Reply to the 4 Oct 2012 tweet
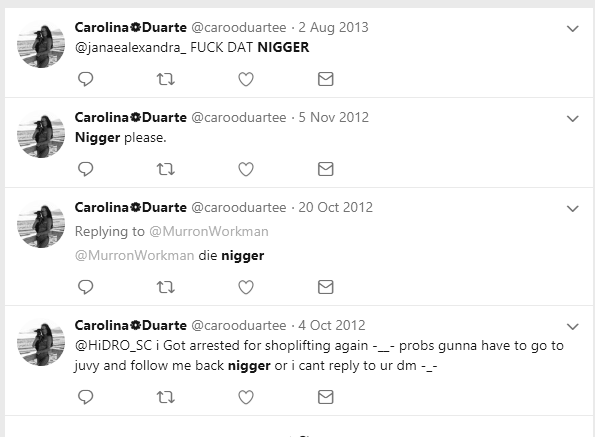Viewport: 595px width, 437px height. (85, 397)
